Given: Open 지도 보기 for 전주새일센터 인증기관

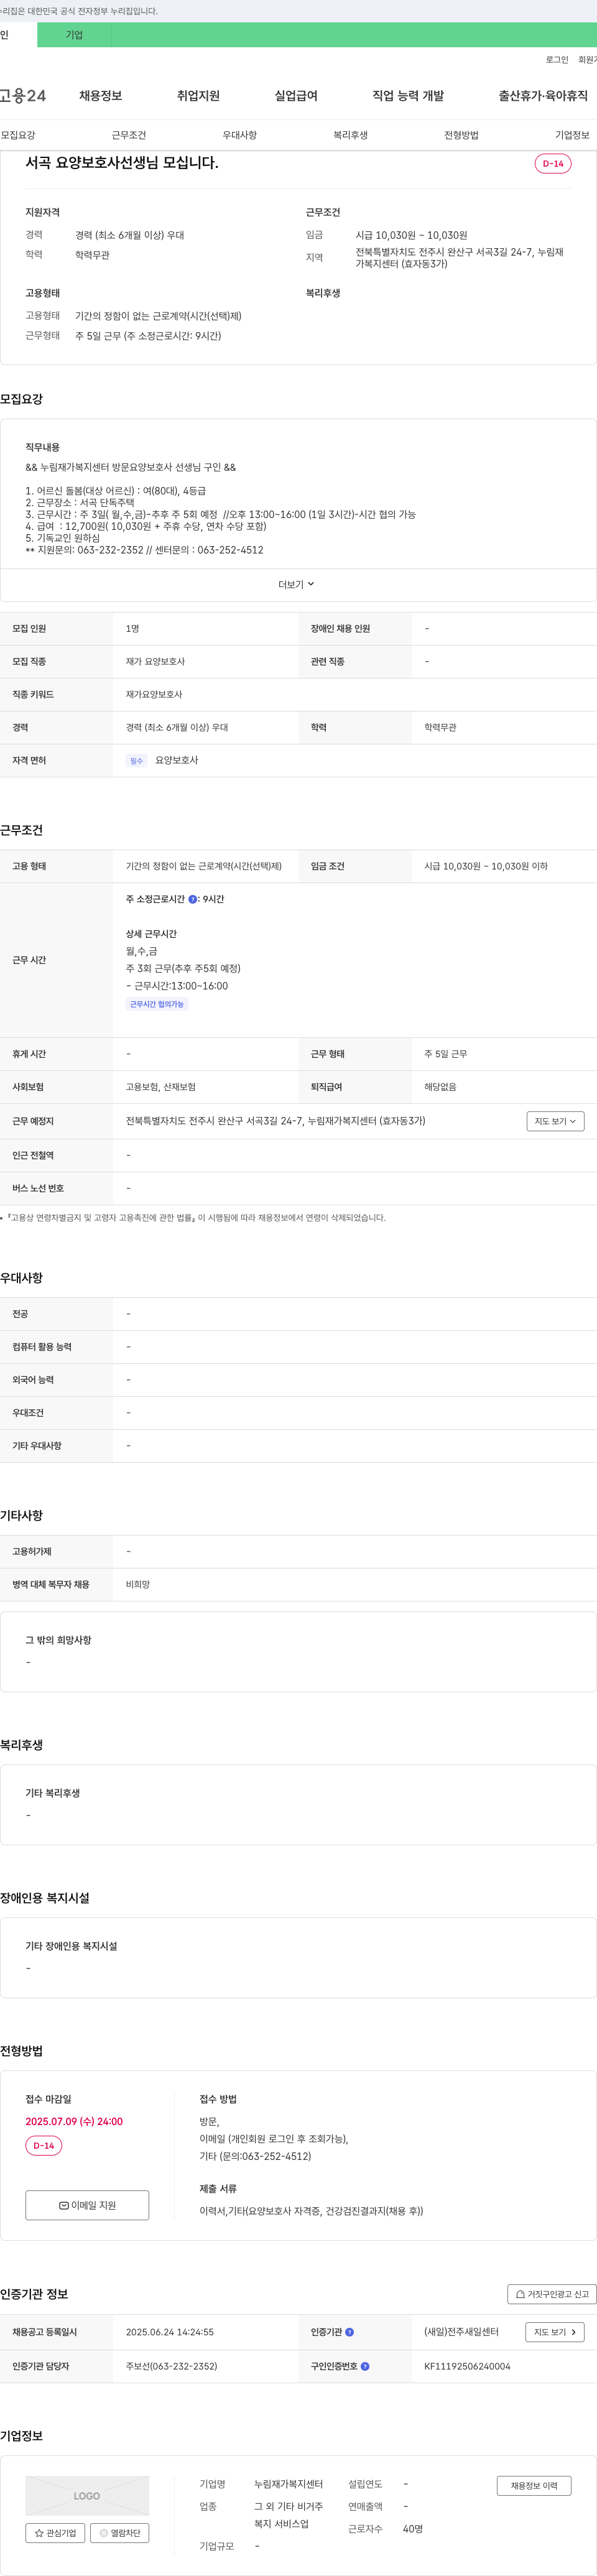Looking at the screenshot, I should pos(554,2332).
